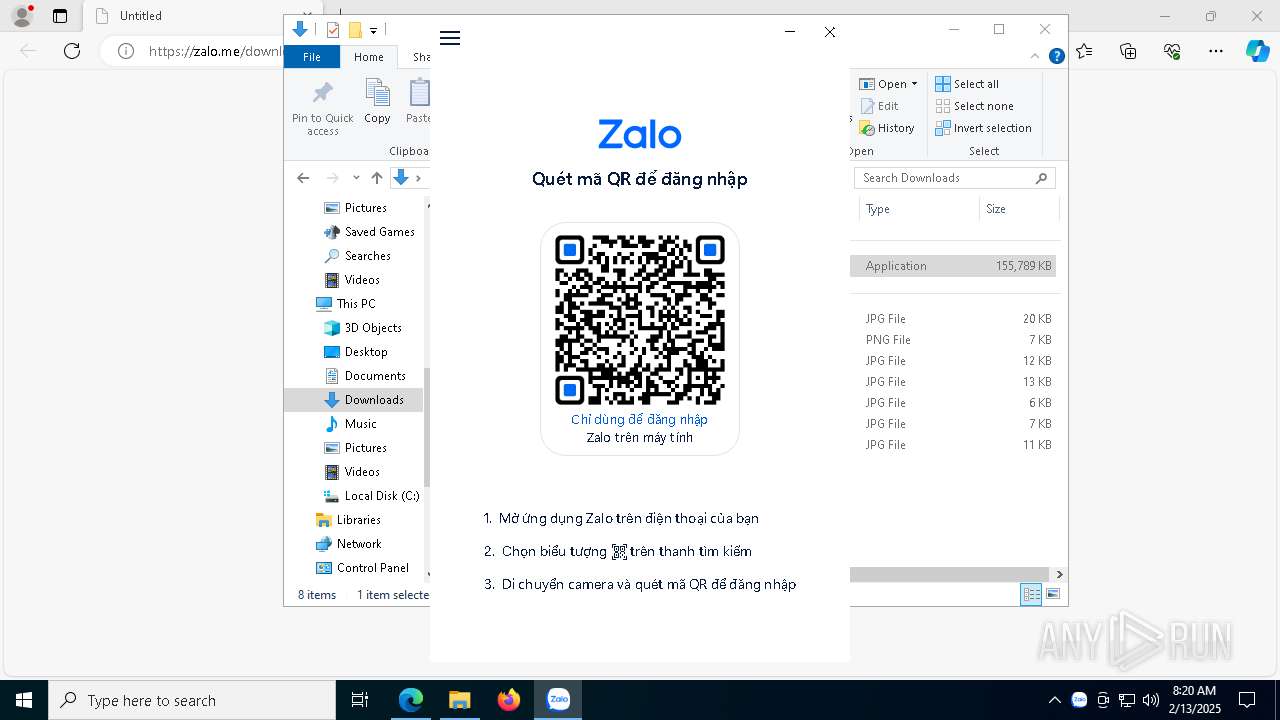
Task: Open Task View on taskbar
Action: (360, 700)
